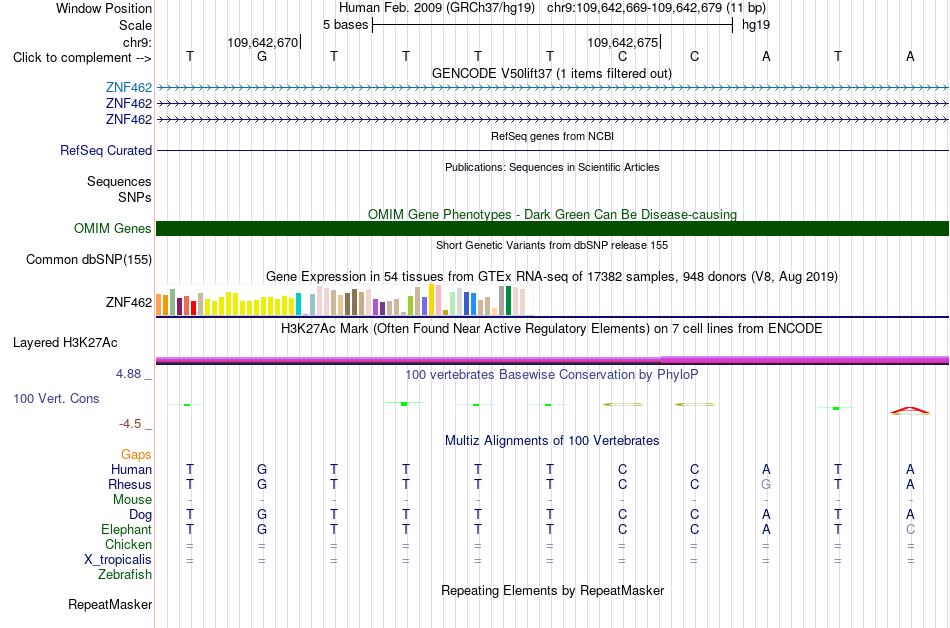Select the Zebrafish alignment row label
The image size is (950, 628).
pos(125,574)
